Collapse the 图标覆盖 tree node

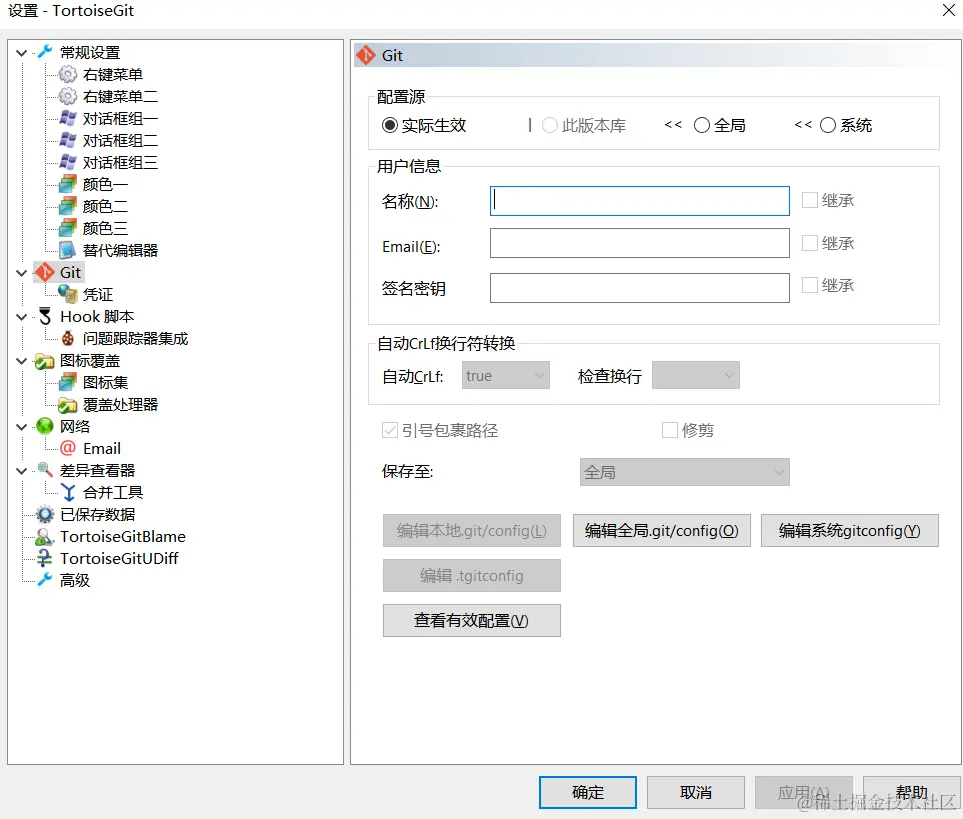(x=21, y=361)
